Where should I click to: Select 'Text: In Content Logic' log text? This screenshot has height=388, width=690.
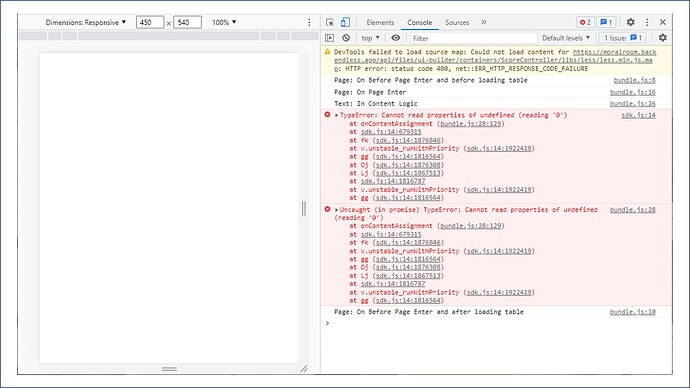pos(376,103)
